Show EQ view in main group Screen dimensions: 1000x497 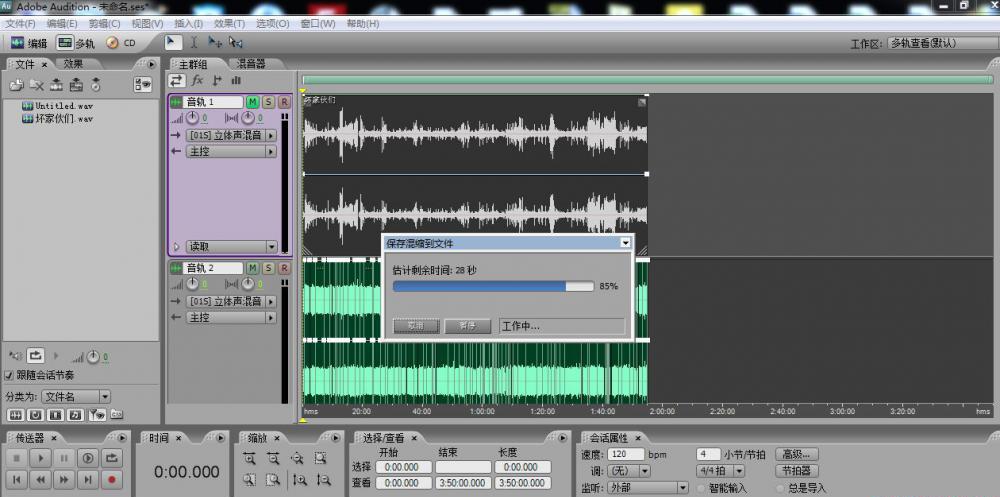point(236,80)
